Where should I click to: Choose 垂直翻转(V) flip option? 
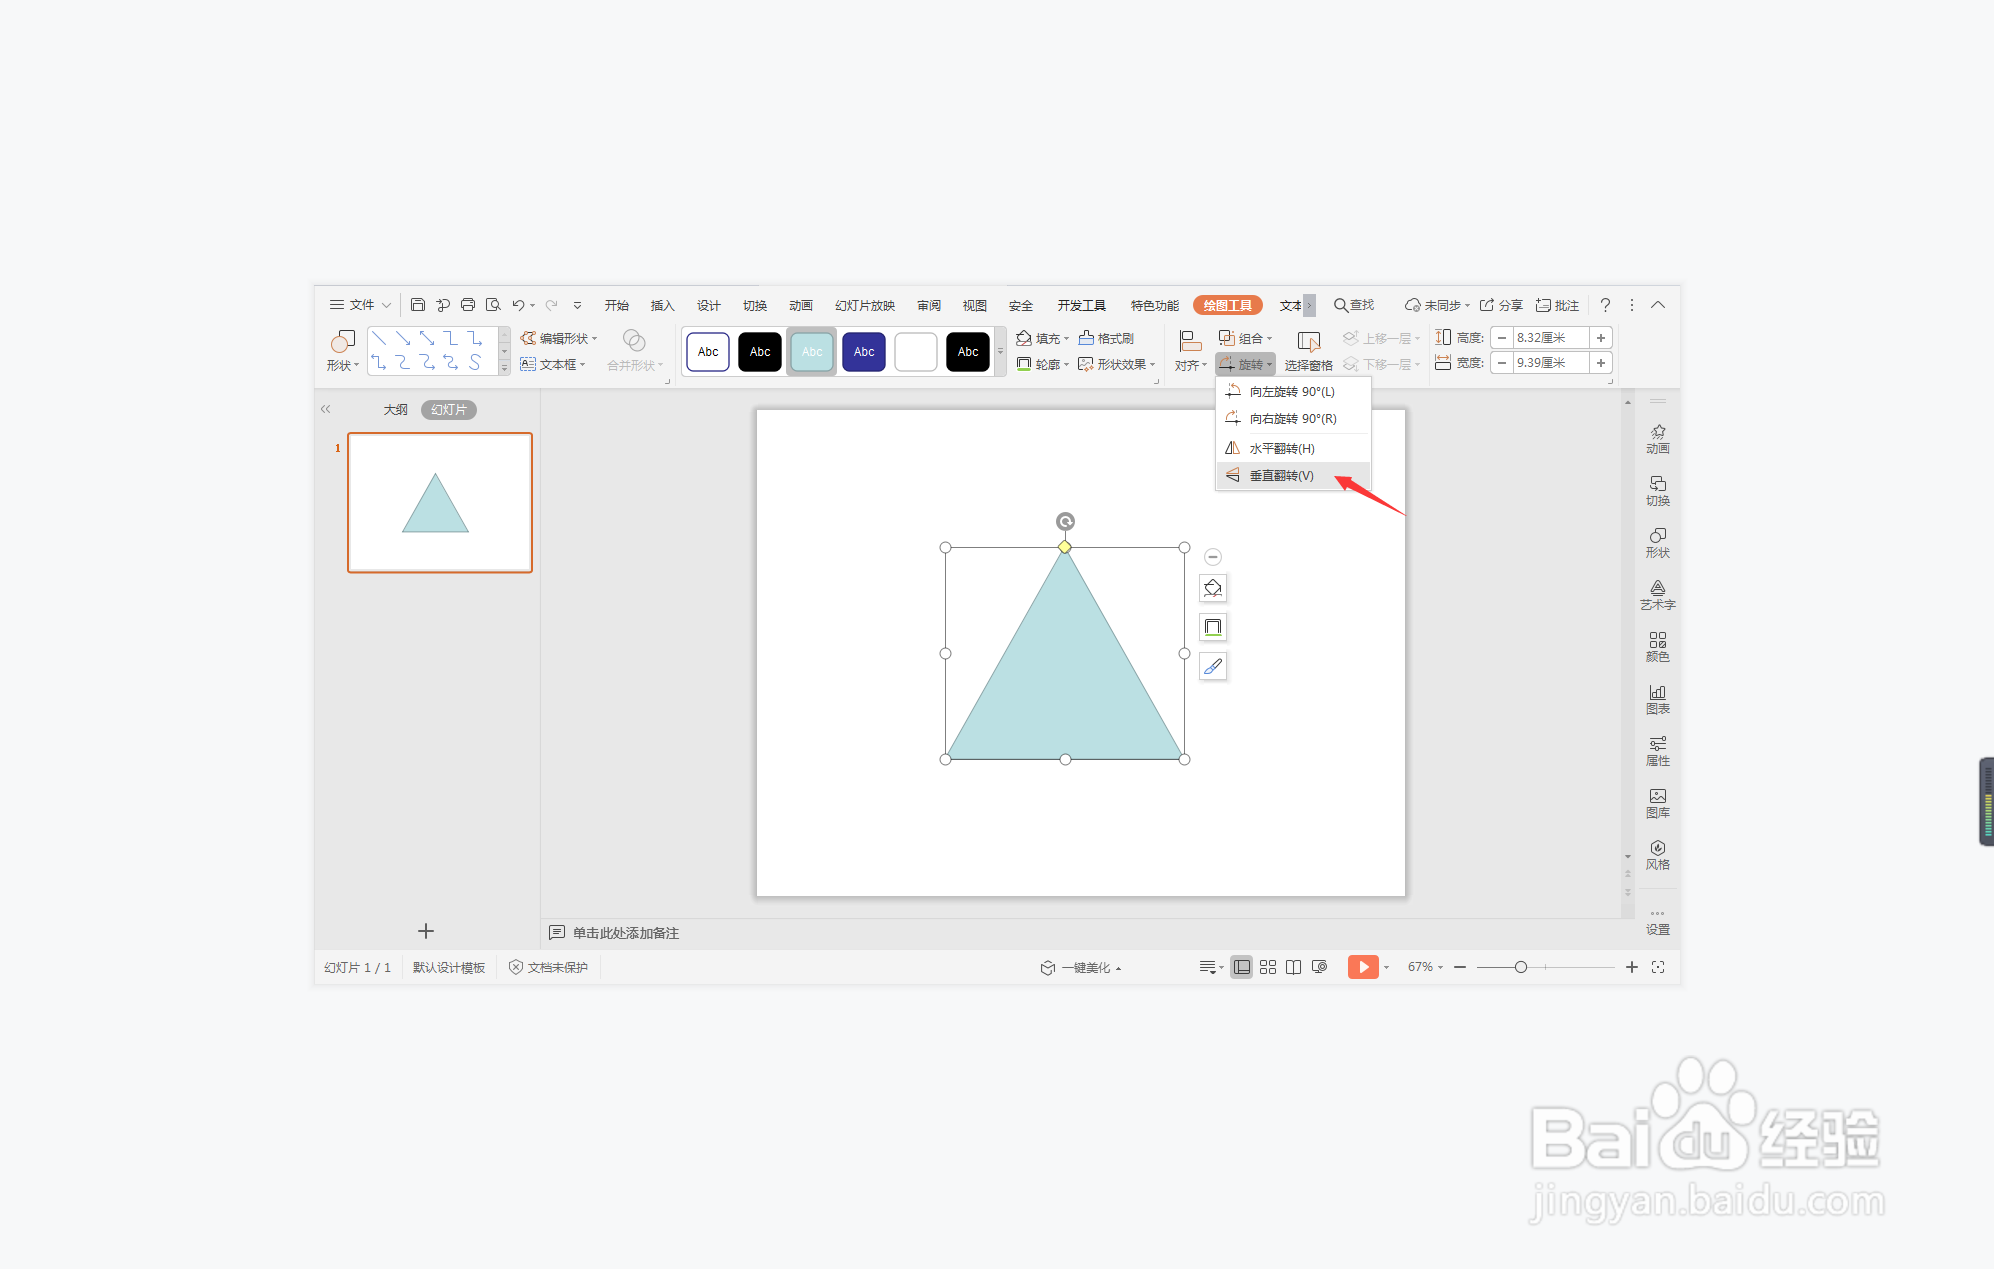coord(1292,476)
